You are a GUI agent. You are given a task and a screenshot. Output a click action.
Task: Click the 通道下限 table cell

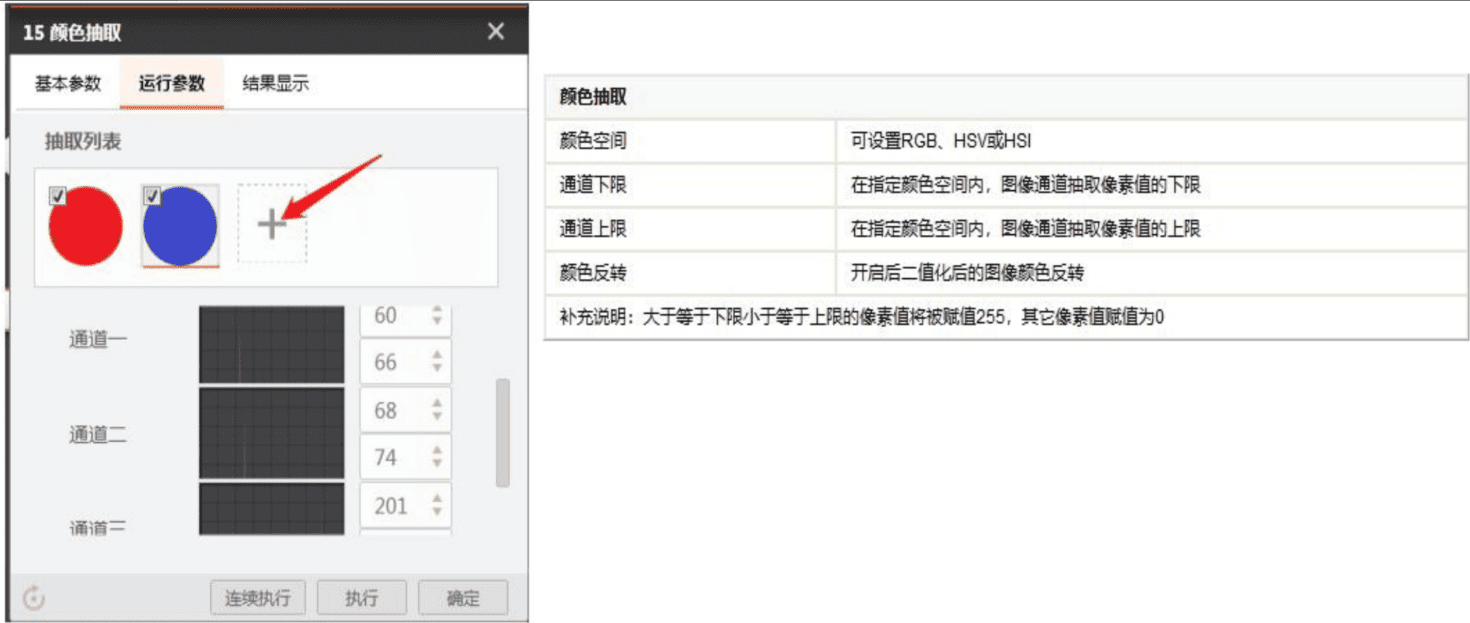click(691, 185)
